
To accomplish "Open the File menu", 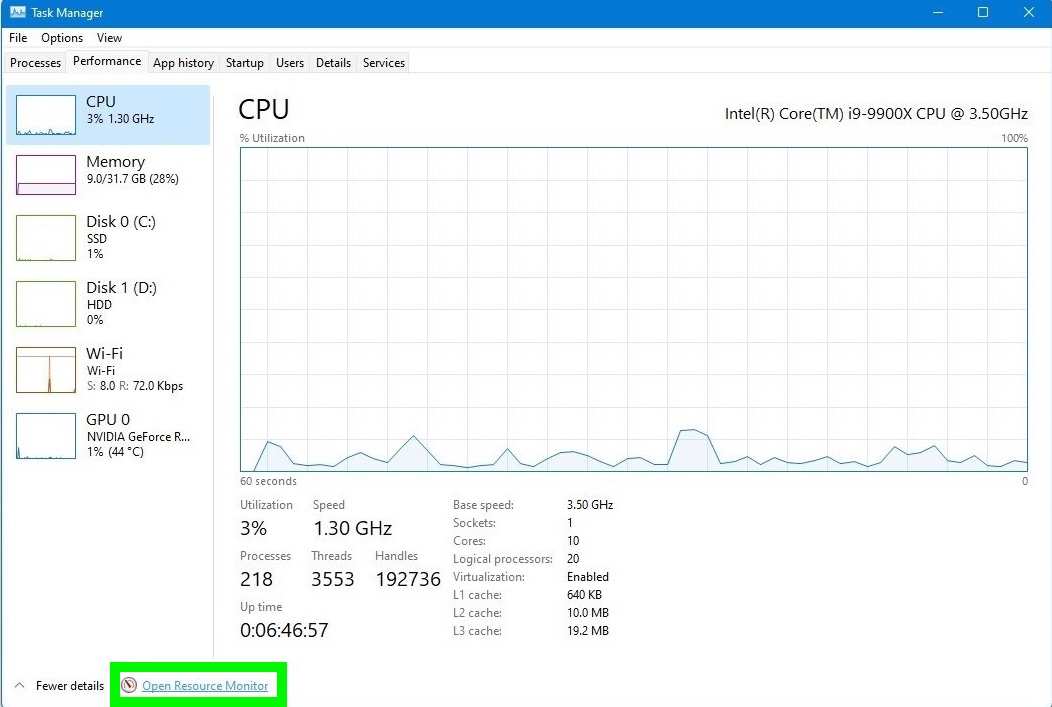I will (17, 38).
